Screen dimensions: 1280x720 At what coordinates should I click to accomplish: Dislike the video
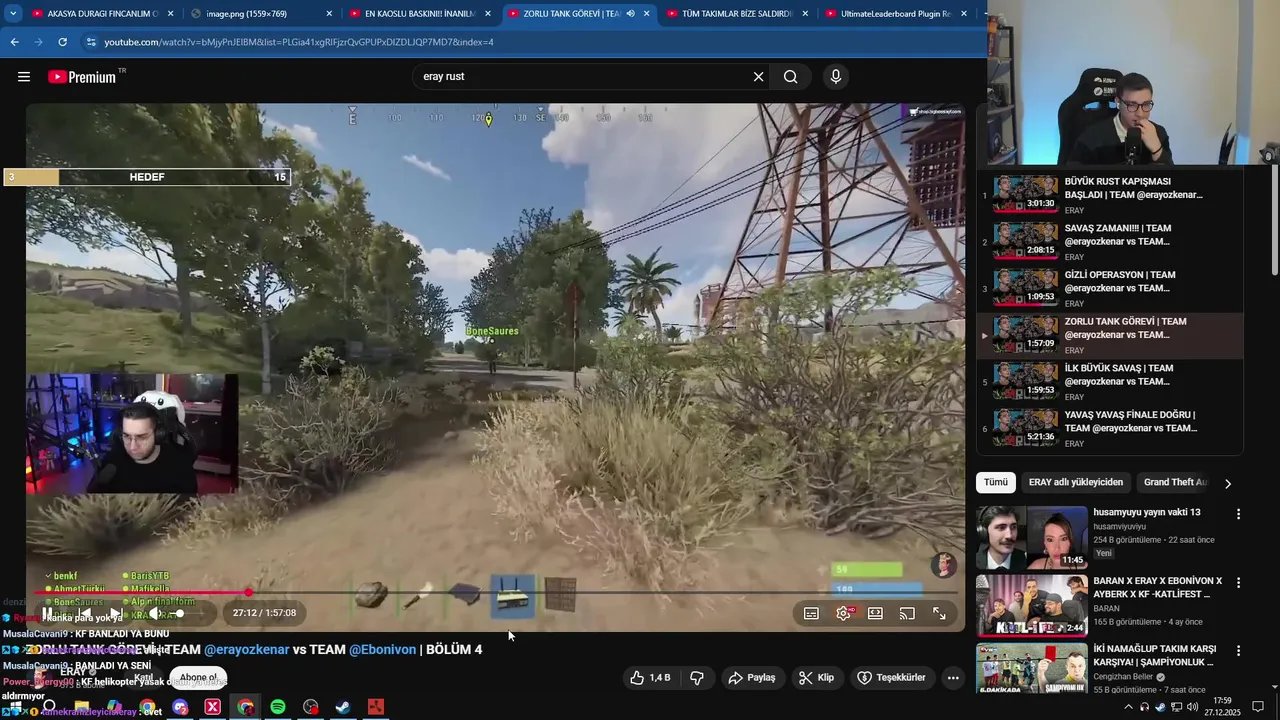(x=697, y=678)
